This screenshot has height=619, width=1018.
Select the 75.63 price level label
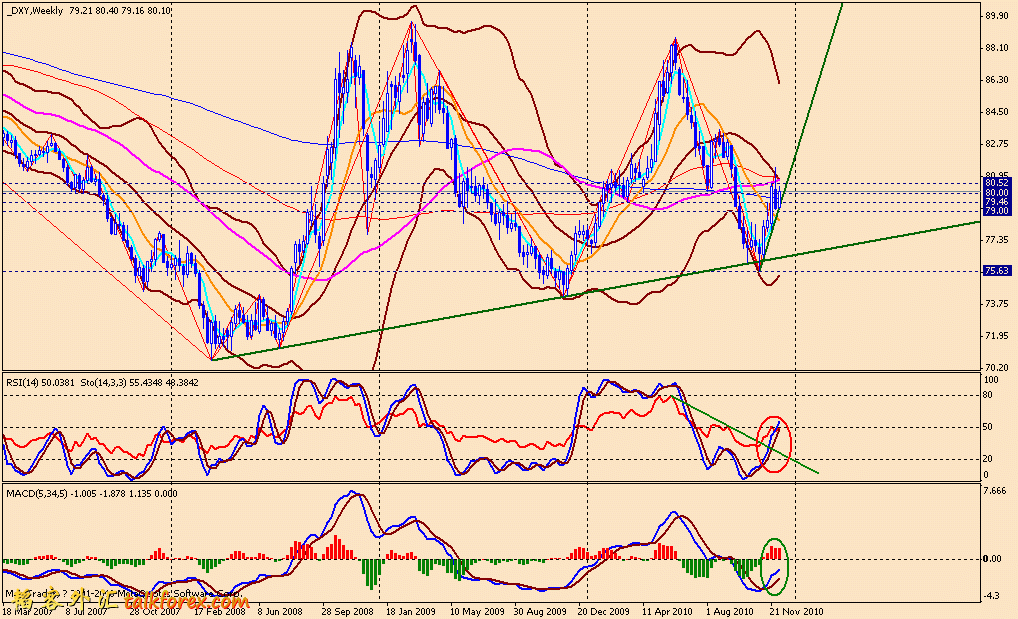click(x=996, y=270)
